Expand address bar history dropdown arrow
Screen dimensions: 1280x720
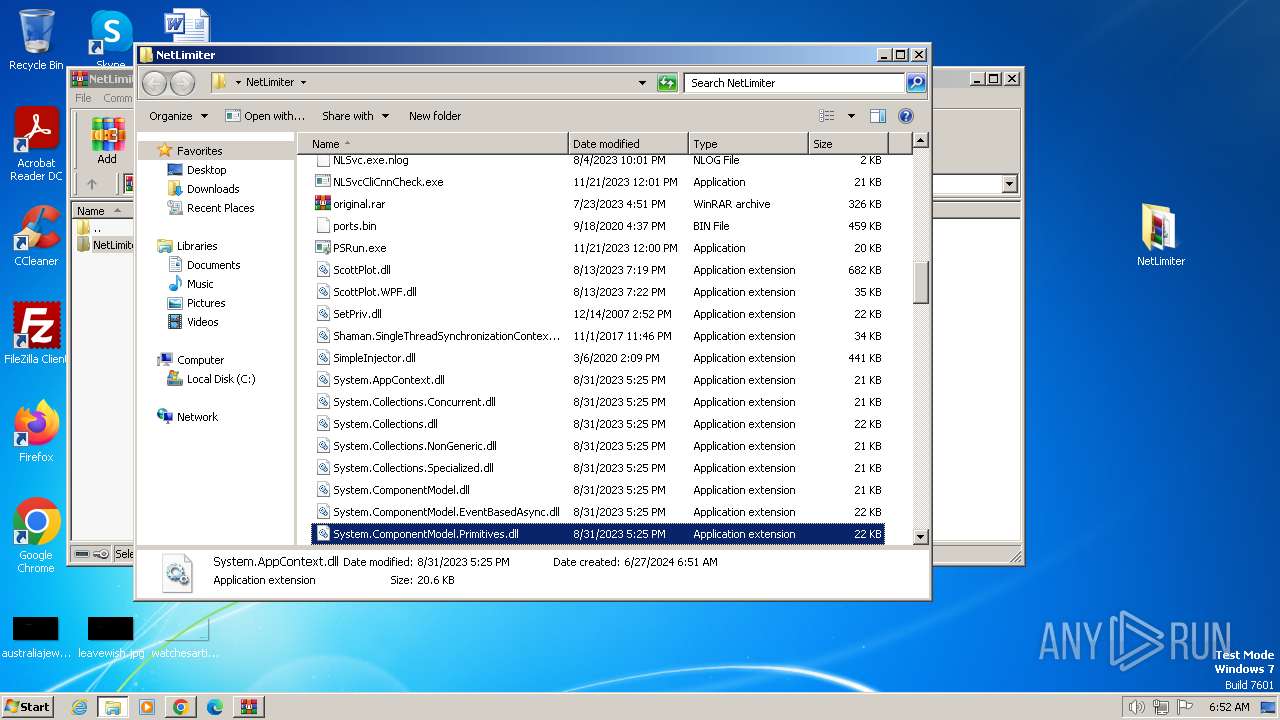point(642,83)
